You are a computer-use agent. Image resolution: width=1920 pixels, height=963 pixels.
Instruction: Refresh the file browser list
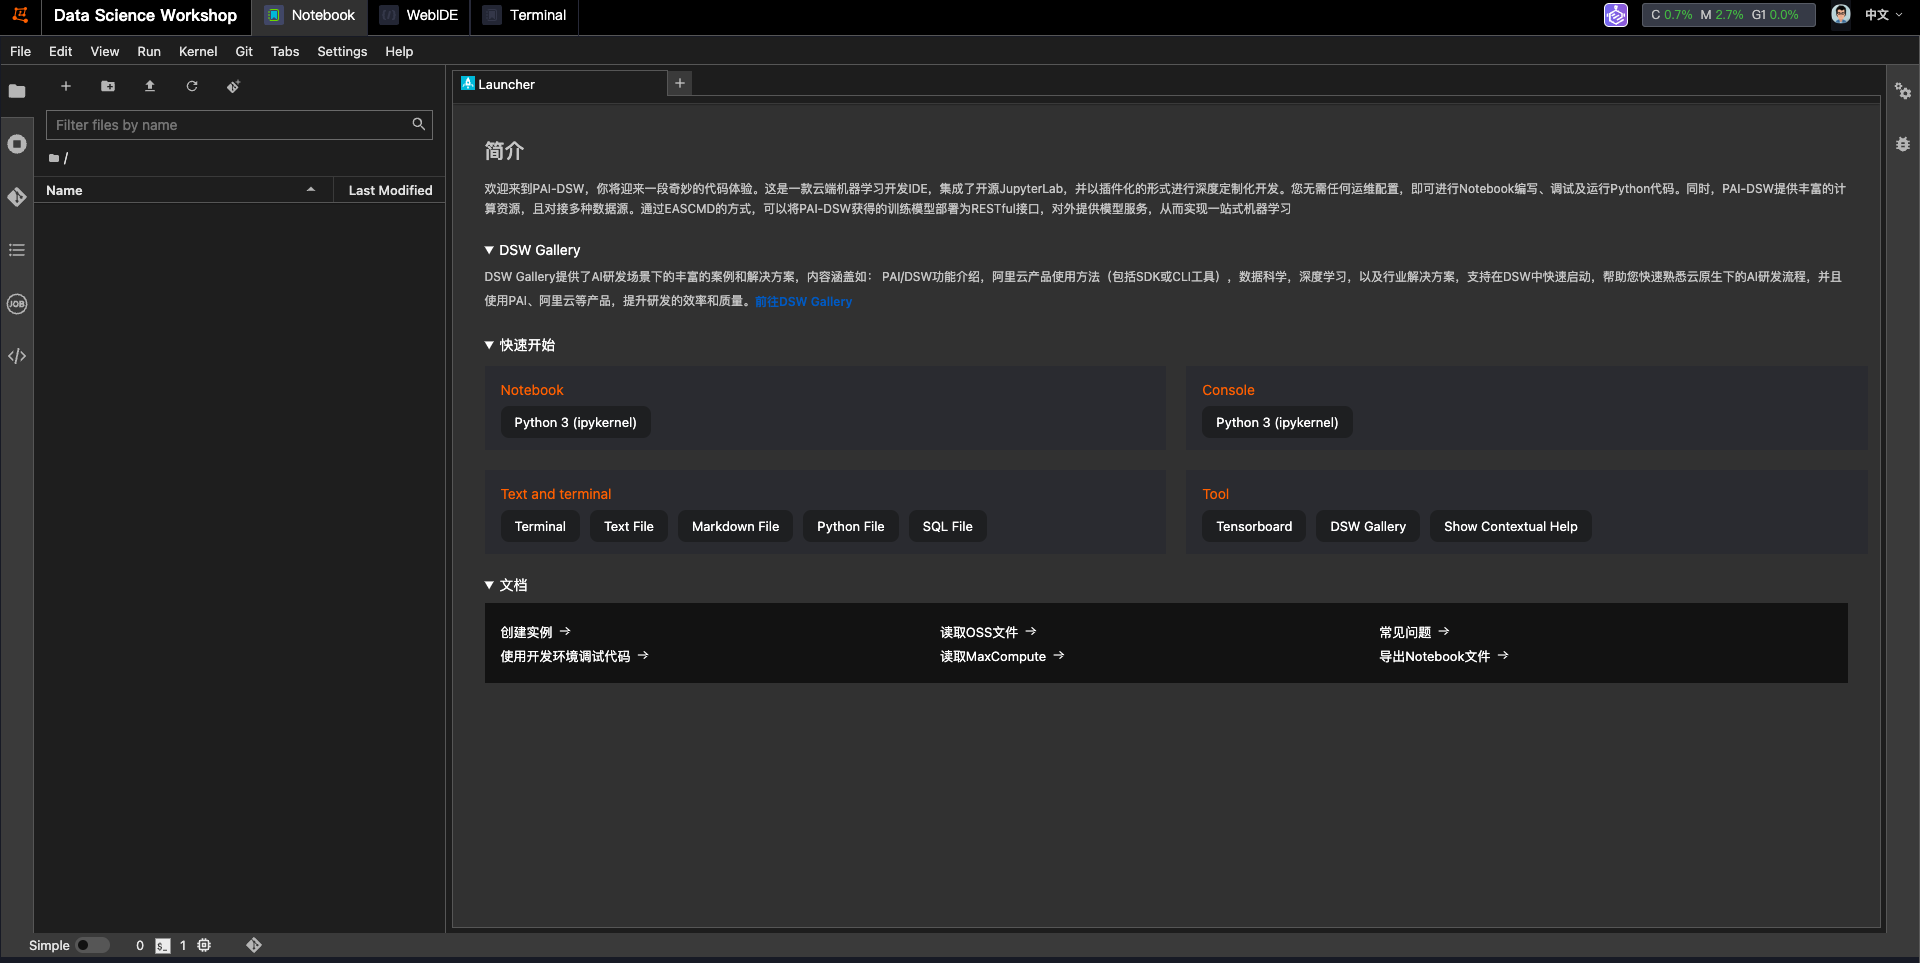[192, 86]
